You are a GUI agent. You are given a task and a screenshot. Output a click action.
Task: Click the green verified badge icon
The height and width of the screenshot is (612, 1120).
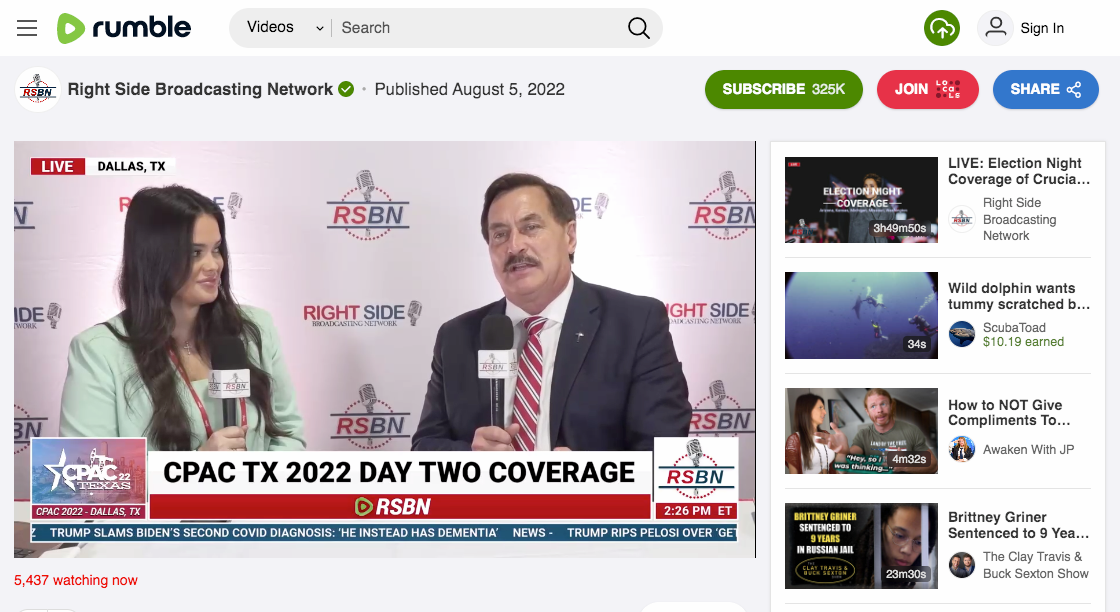pos(346,89)
